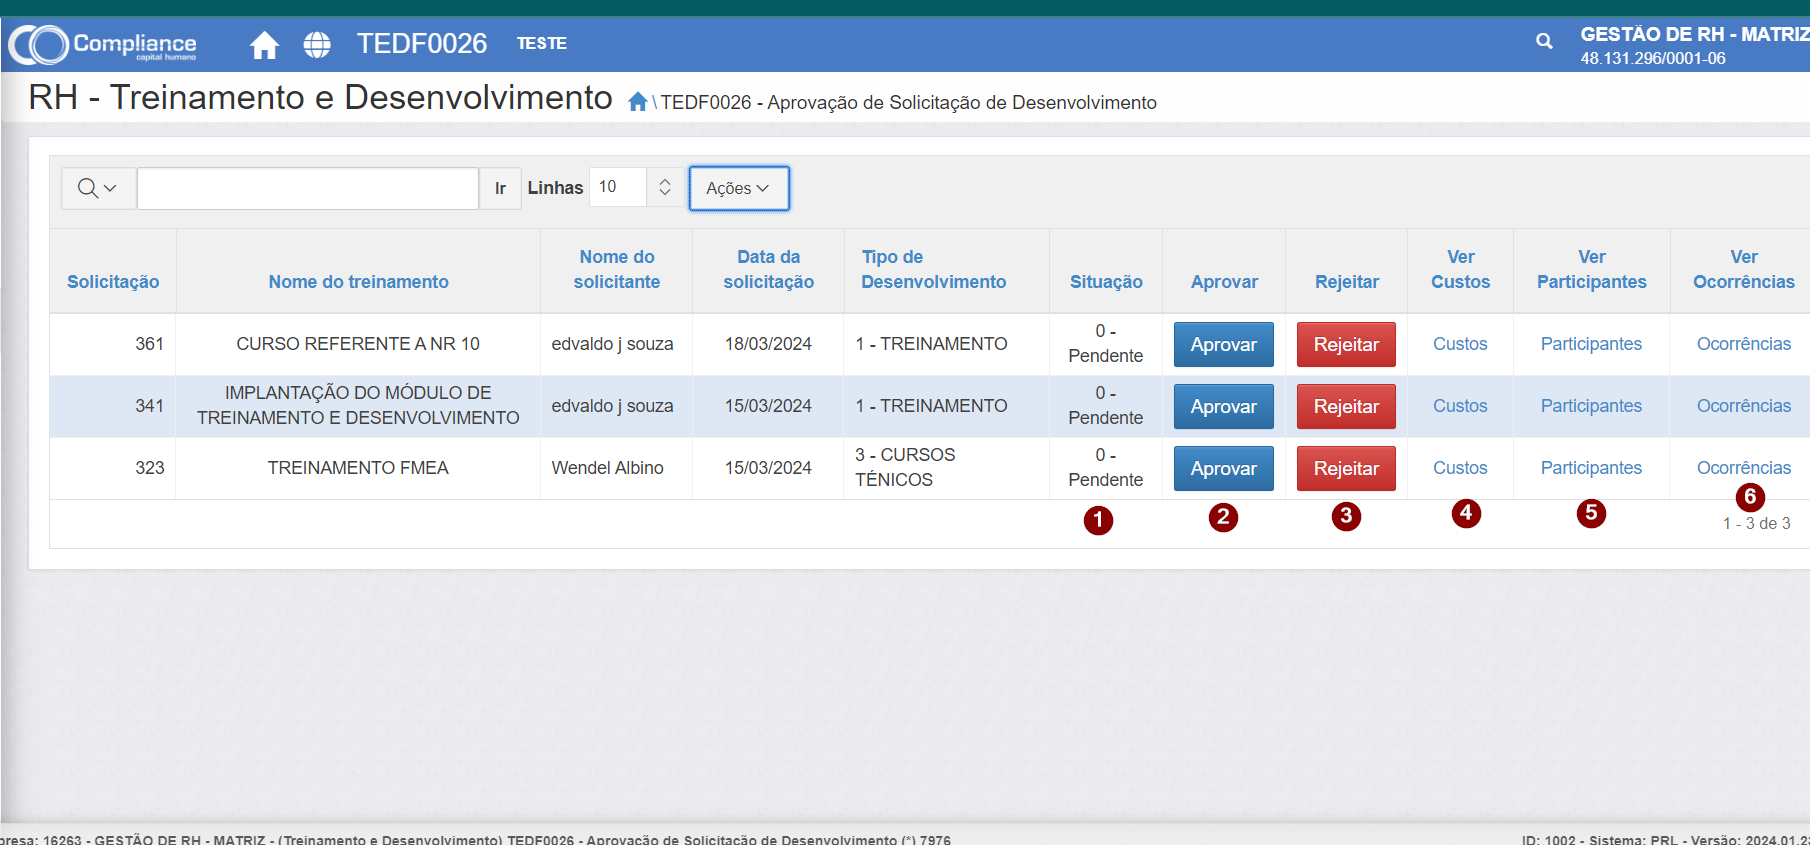Viewport: 1810px width, 845px height.
Task: Focus the report search text field
Action: [x=308, y=188]
